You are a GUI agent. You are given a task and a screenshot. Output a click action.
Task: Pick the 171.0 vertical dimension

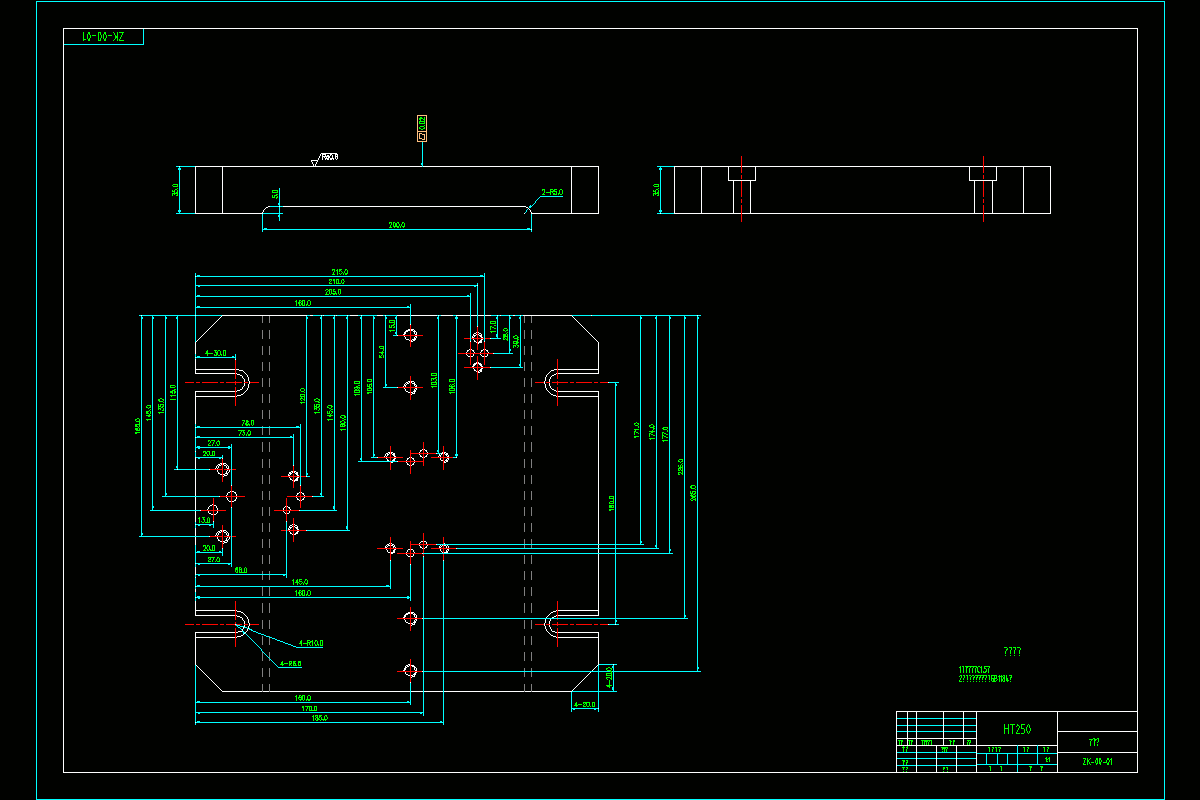(x=638, y=430)
